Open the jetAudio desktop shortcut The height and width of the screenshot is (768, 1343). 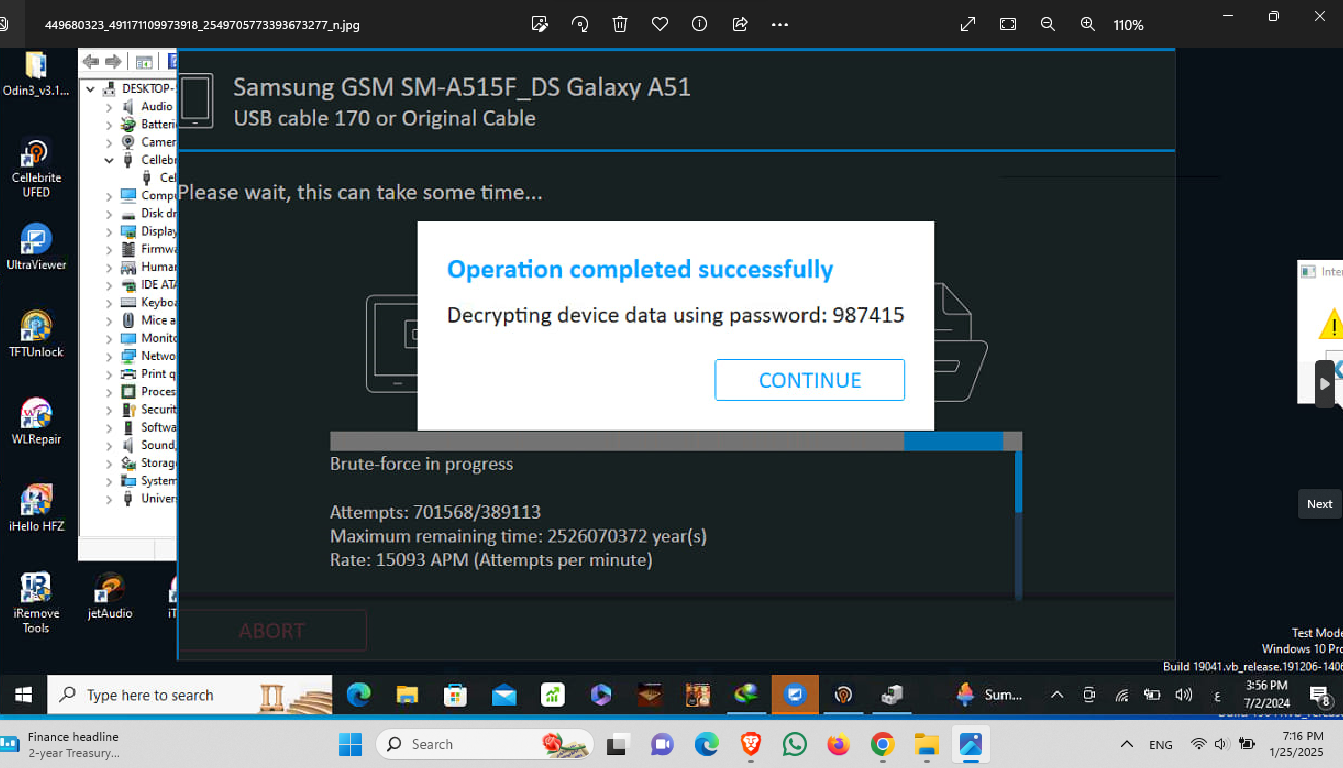(x=110, y=596)
